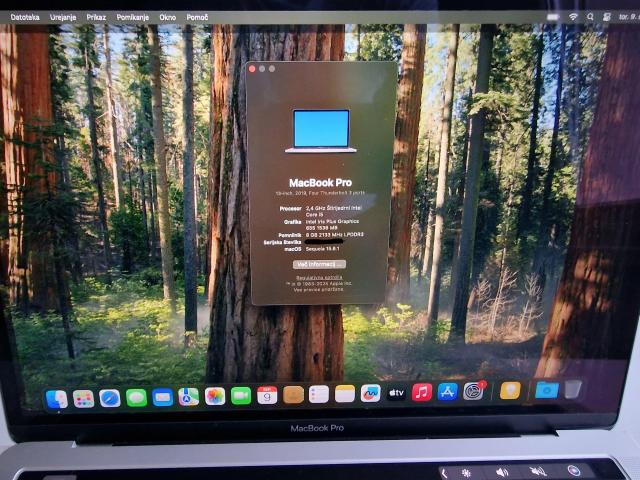Viewport: 640px width, 480px height.
Task: Open the Apple TV app in the Dock
Action: click(396, 393)
